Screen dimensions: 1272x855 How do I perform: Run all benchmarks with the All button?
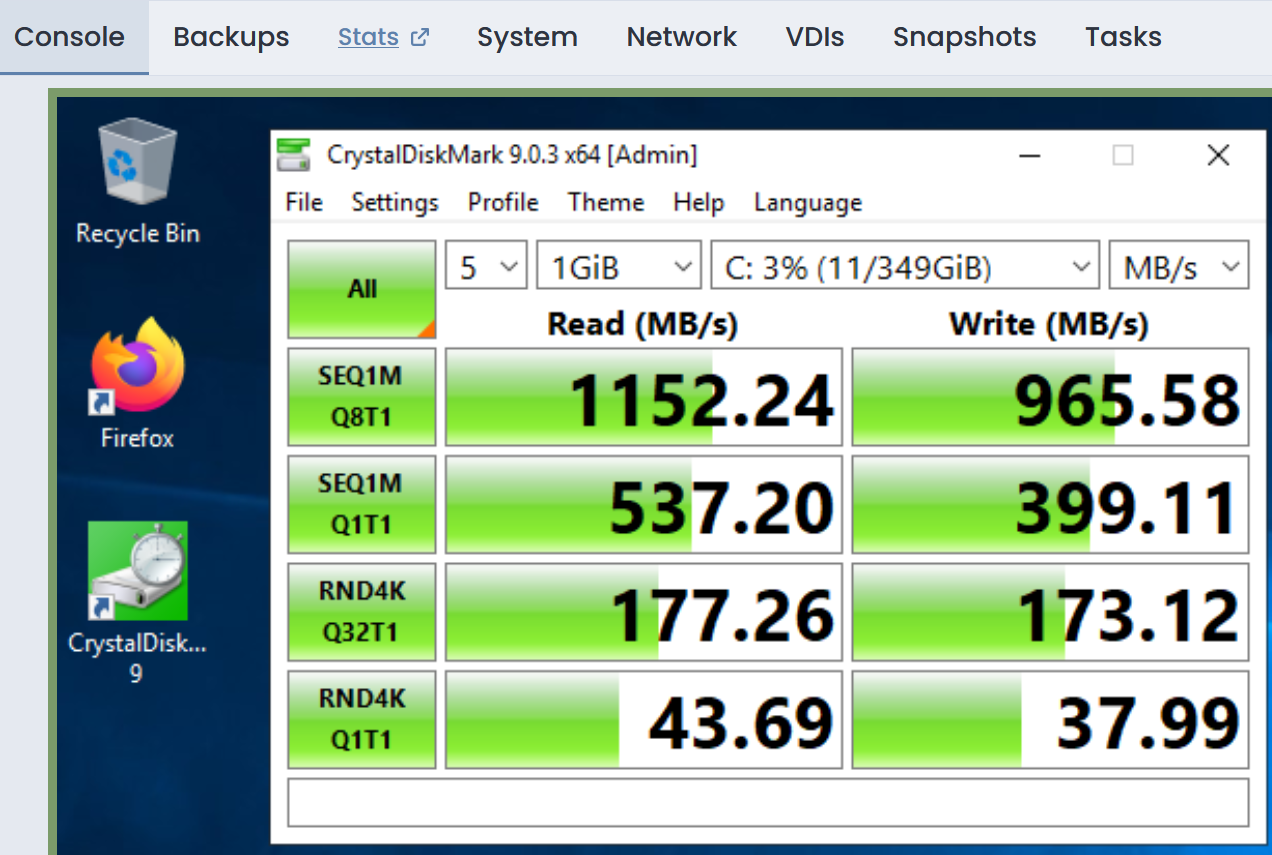click(362, 289)
